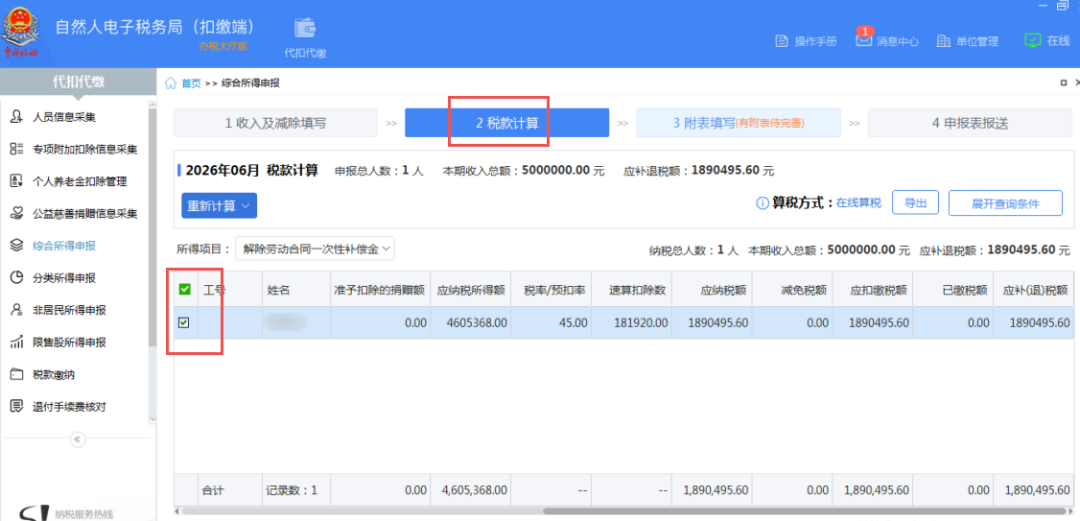
Task: Open 人员信息采集 in sidebar
Action: [x=64, y=117]
